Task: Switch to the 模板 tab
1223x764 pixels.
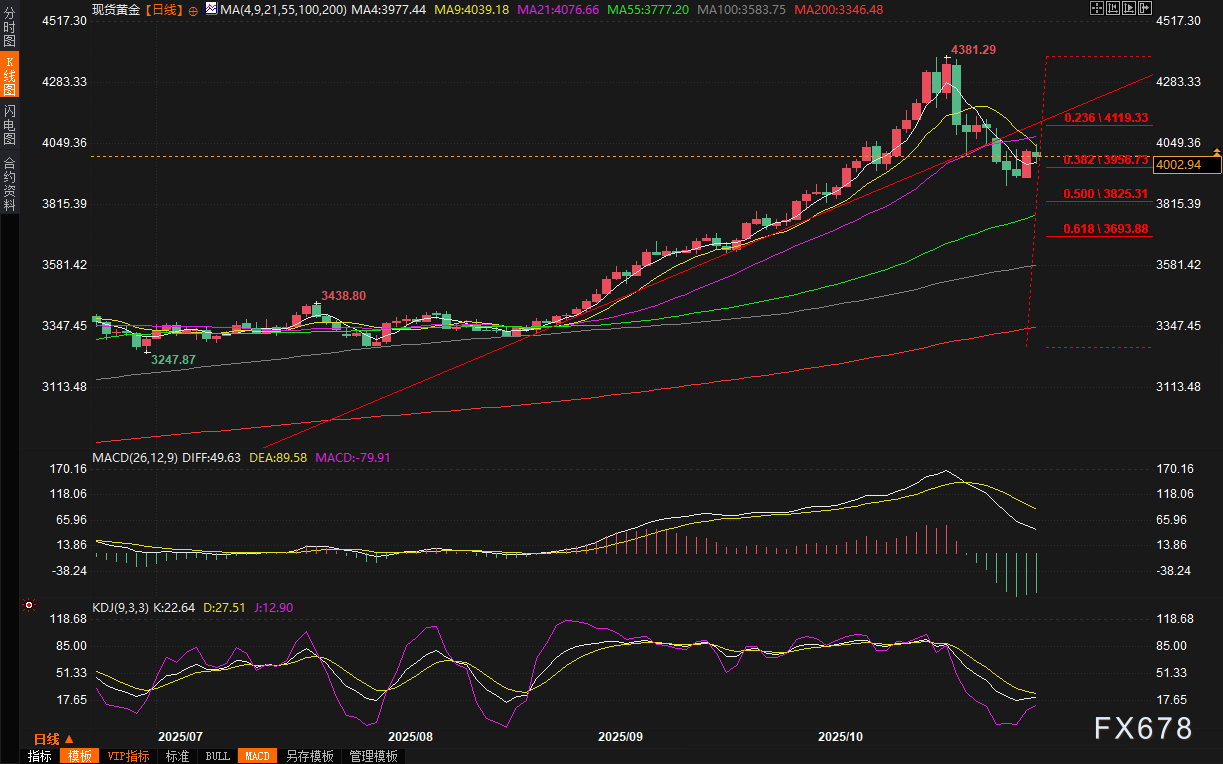Action: 79,756
